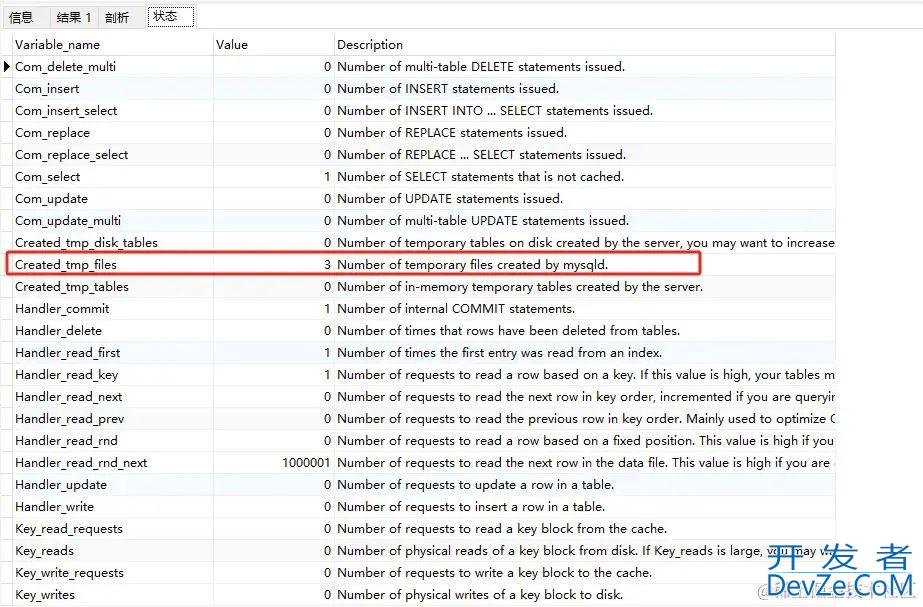Select the Com_insert variable cell
This screenshot has height=607, width=923.
pos(112,89)
